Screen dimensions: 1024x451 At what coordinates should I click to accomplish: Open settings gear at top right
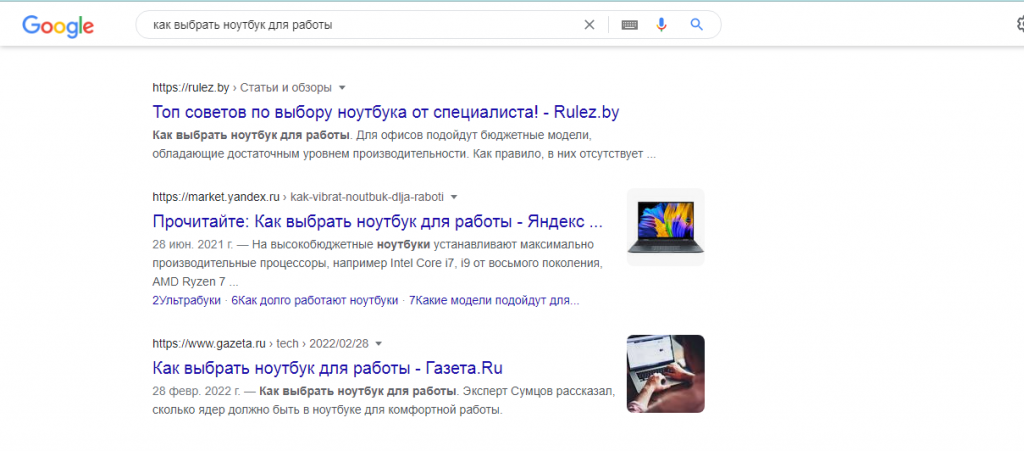(x=1020, y=24)
